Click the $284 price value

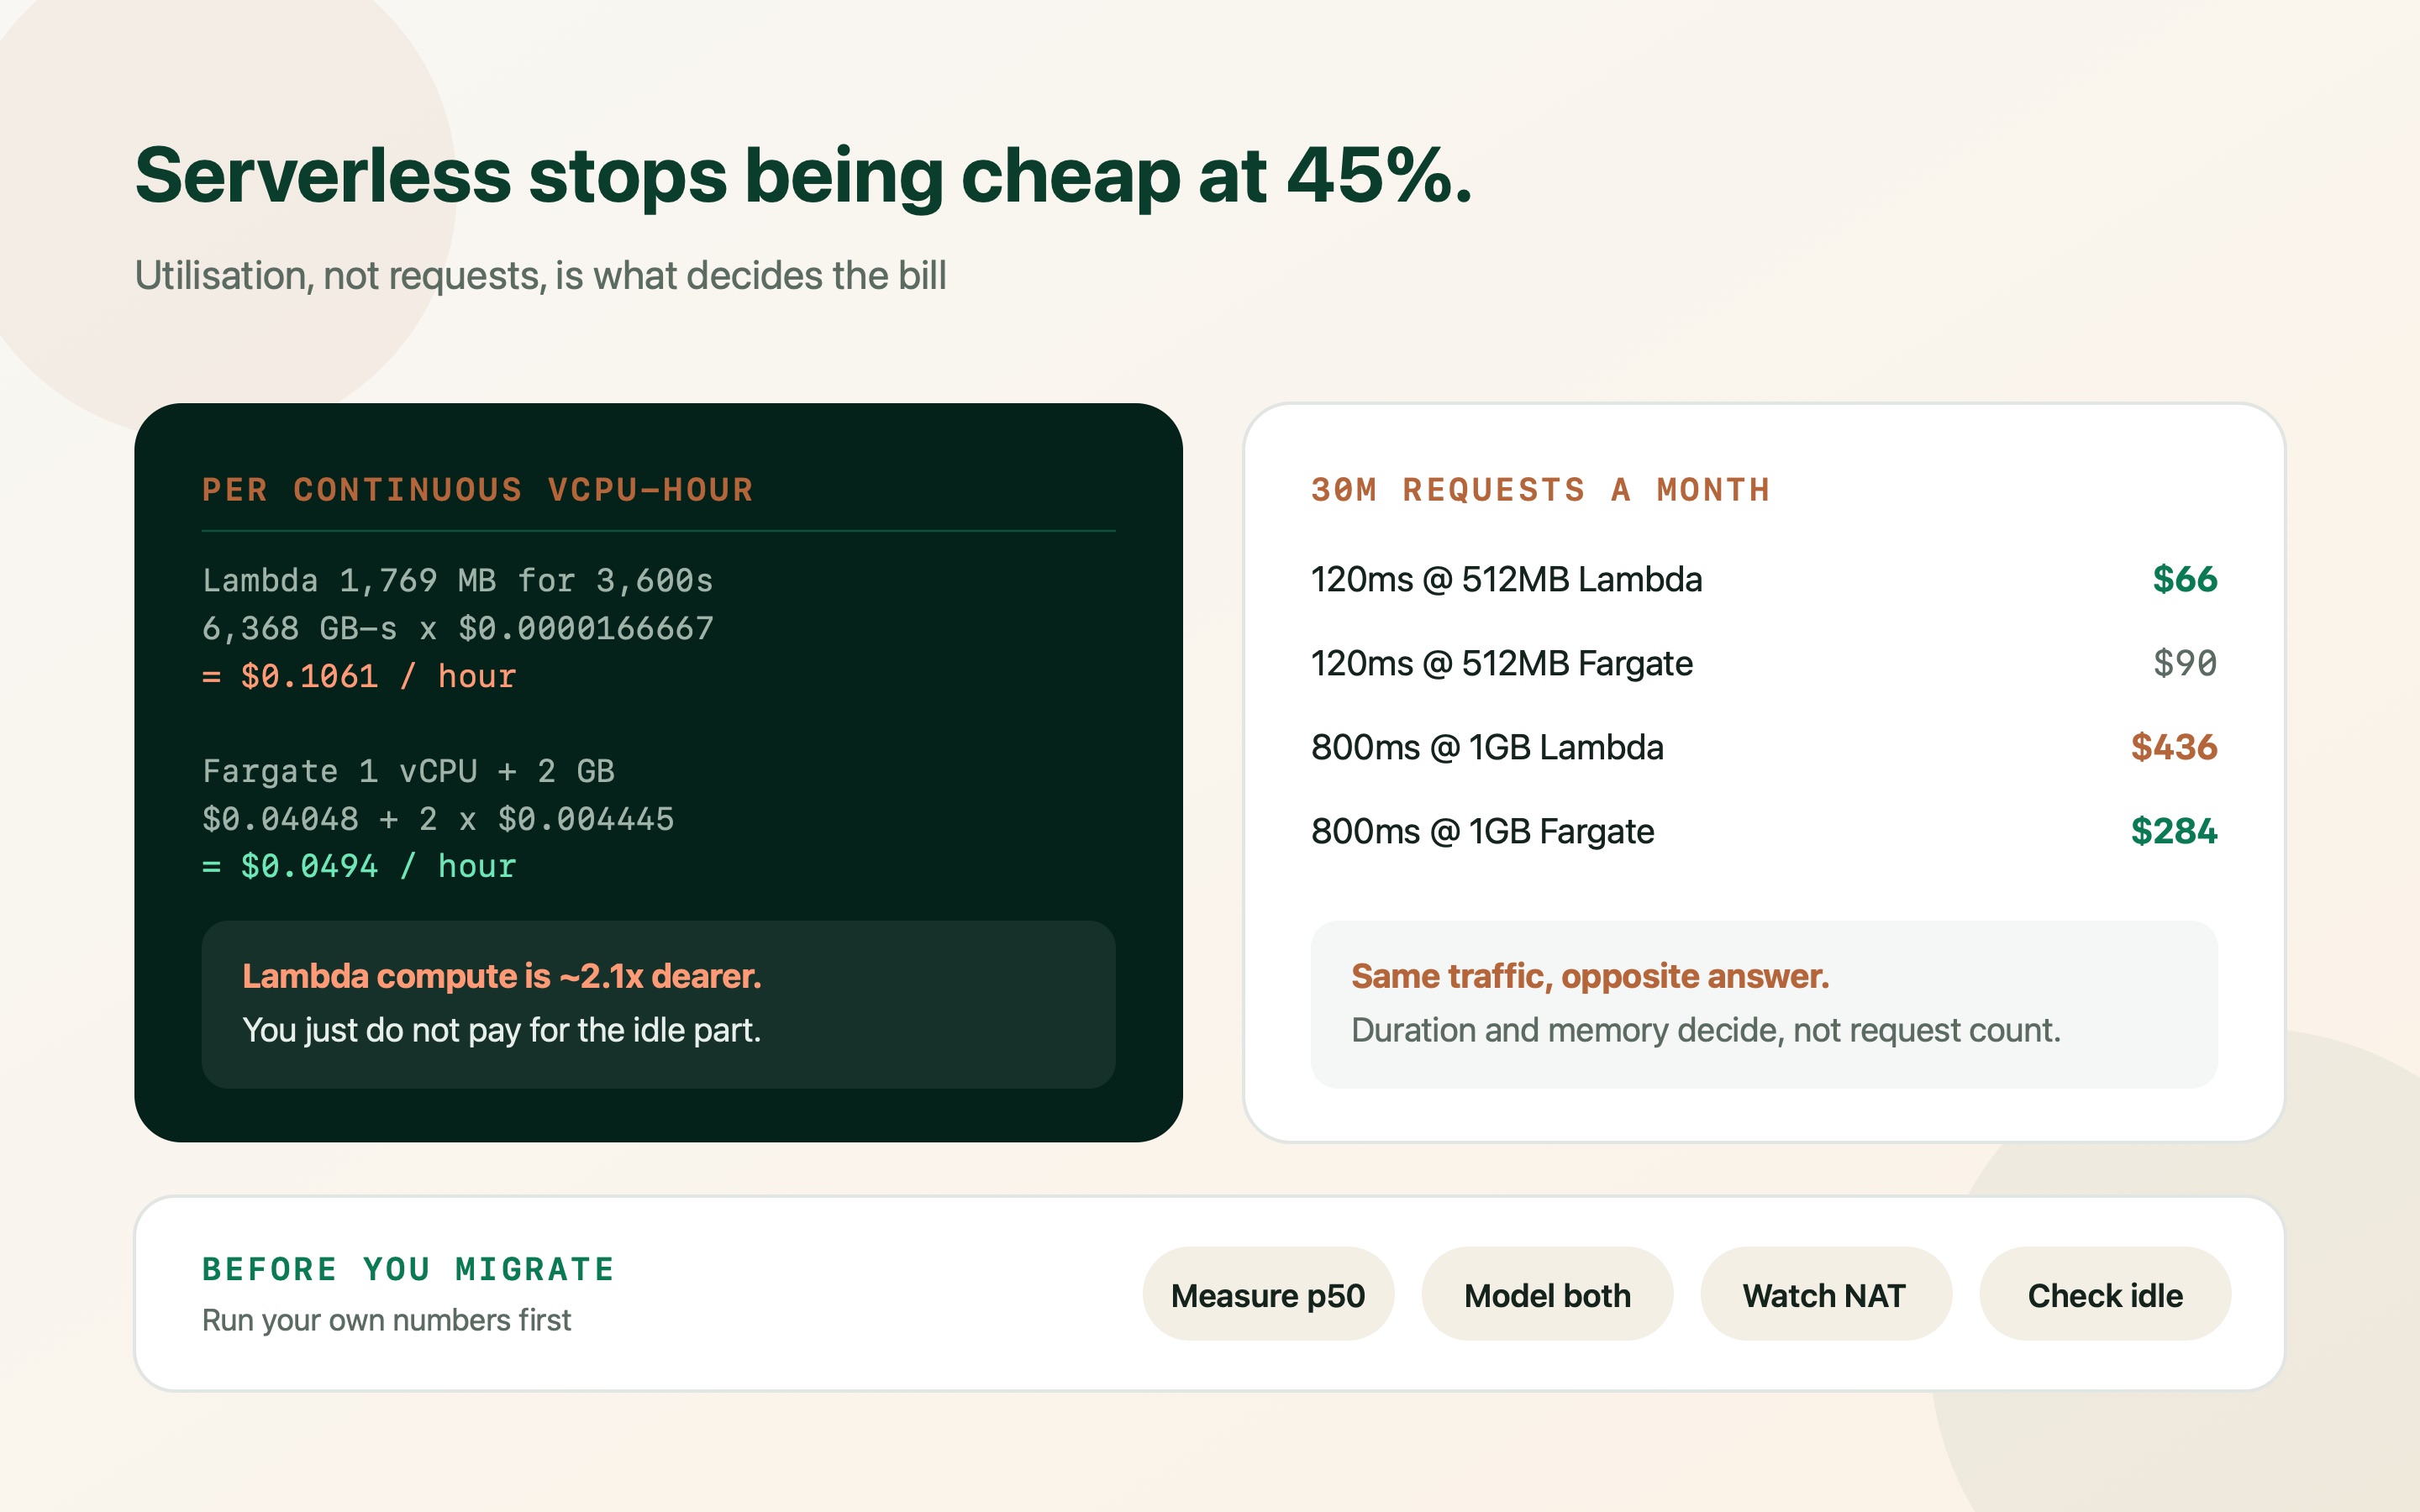pyautogui.click(x=2174, y=832)
